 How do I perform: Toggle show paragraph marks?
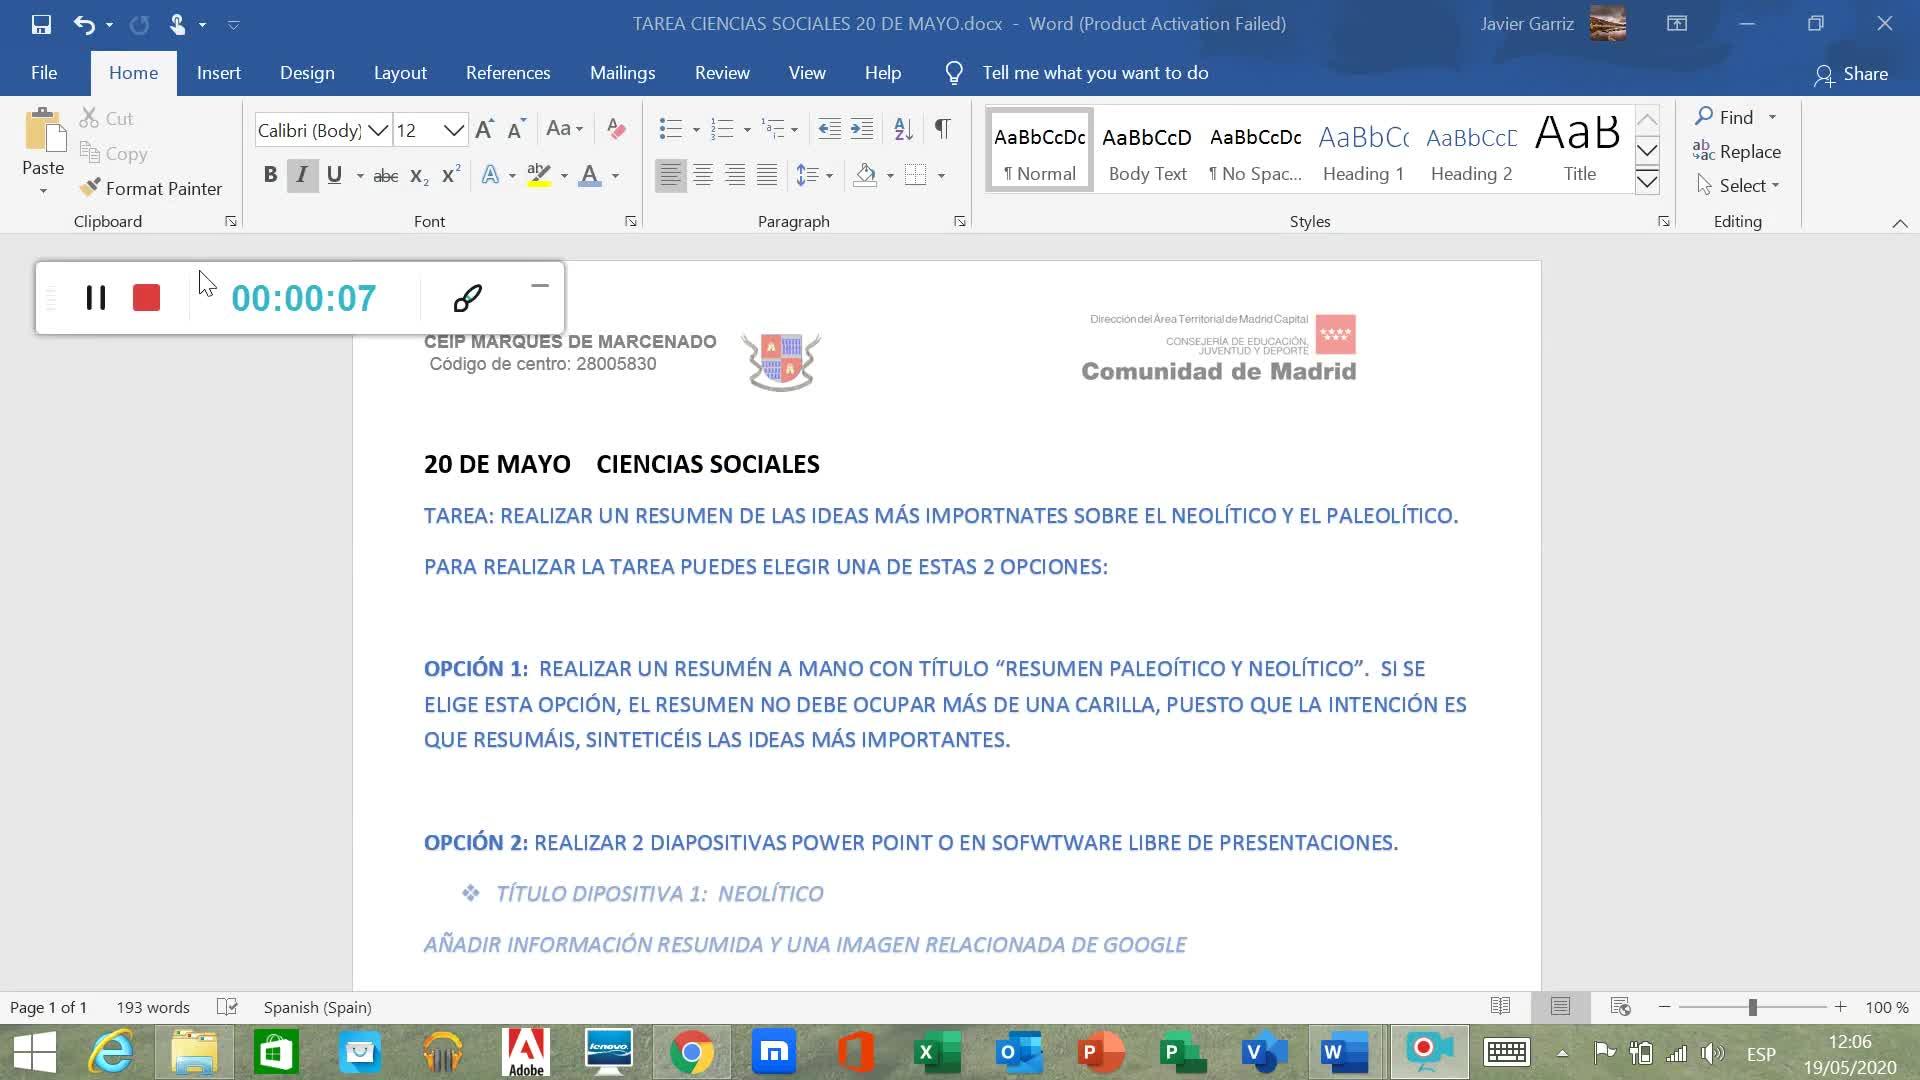pyautogui.click(x=942, y=129)
